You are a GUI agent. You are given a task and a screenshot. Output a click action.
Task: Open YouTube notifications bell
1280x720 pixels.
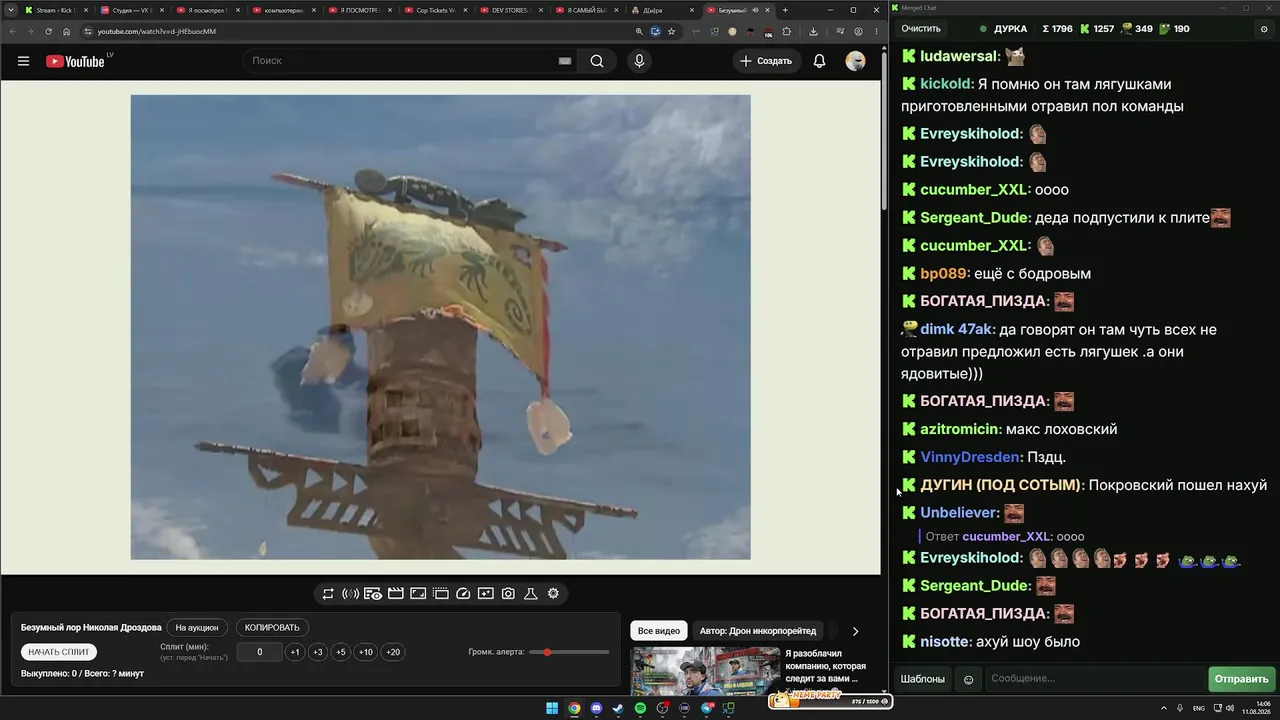click(x=819, y=61)
